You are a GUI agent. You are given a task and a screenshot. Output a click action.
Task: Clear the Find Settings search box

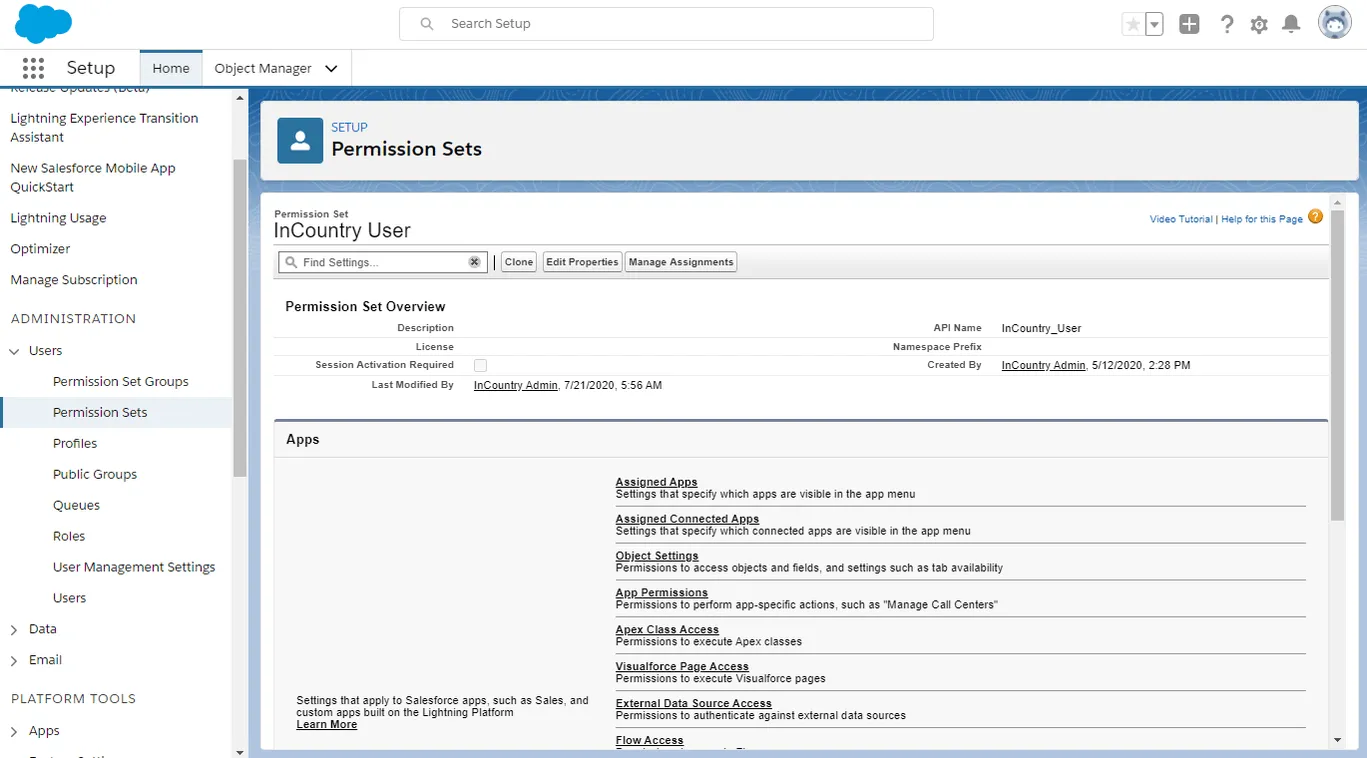474,262
